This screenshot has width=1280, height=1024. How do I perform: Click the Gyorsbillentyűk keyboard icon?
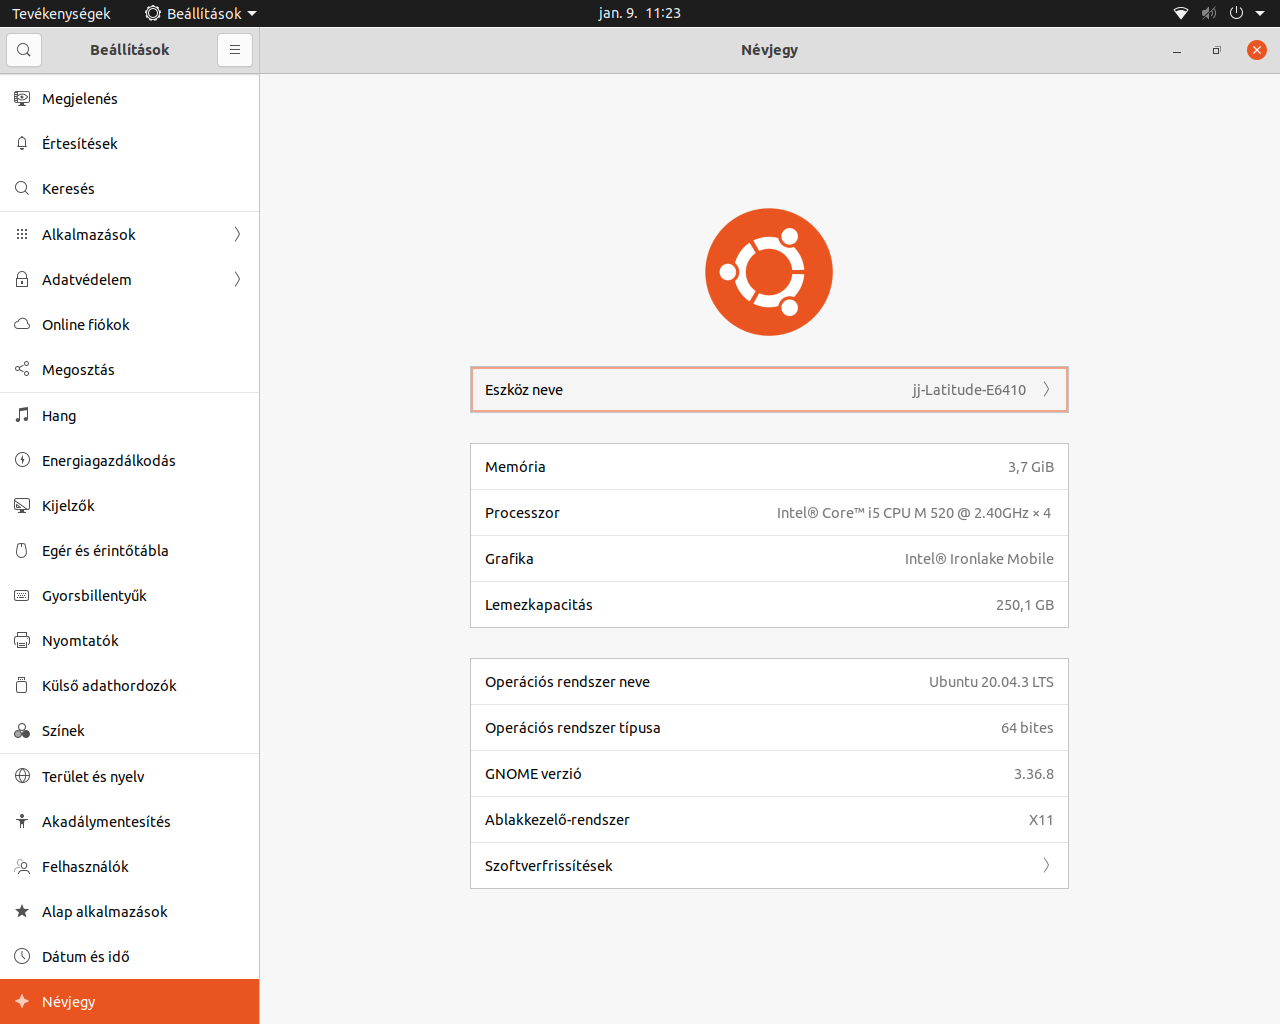point(22,595)
